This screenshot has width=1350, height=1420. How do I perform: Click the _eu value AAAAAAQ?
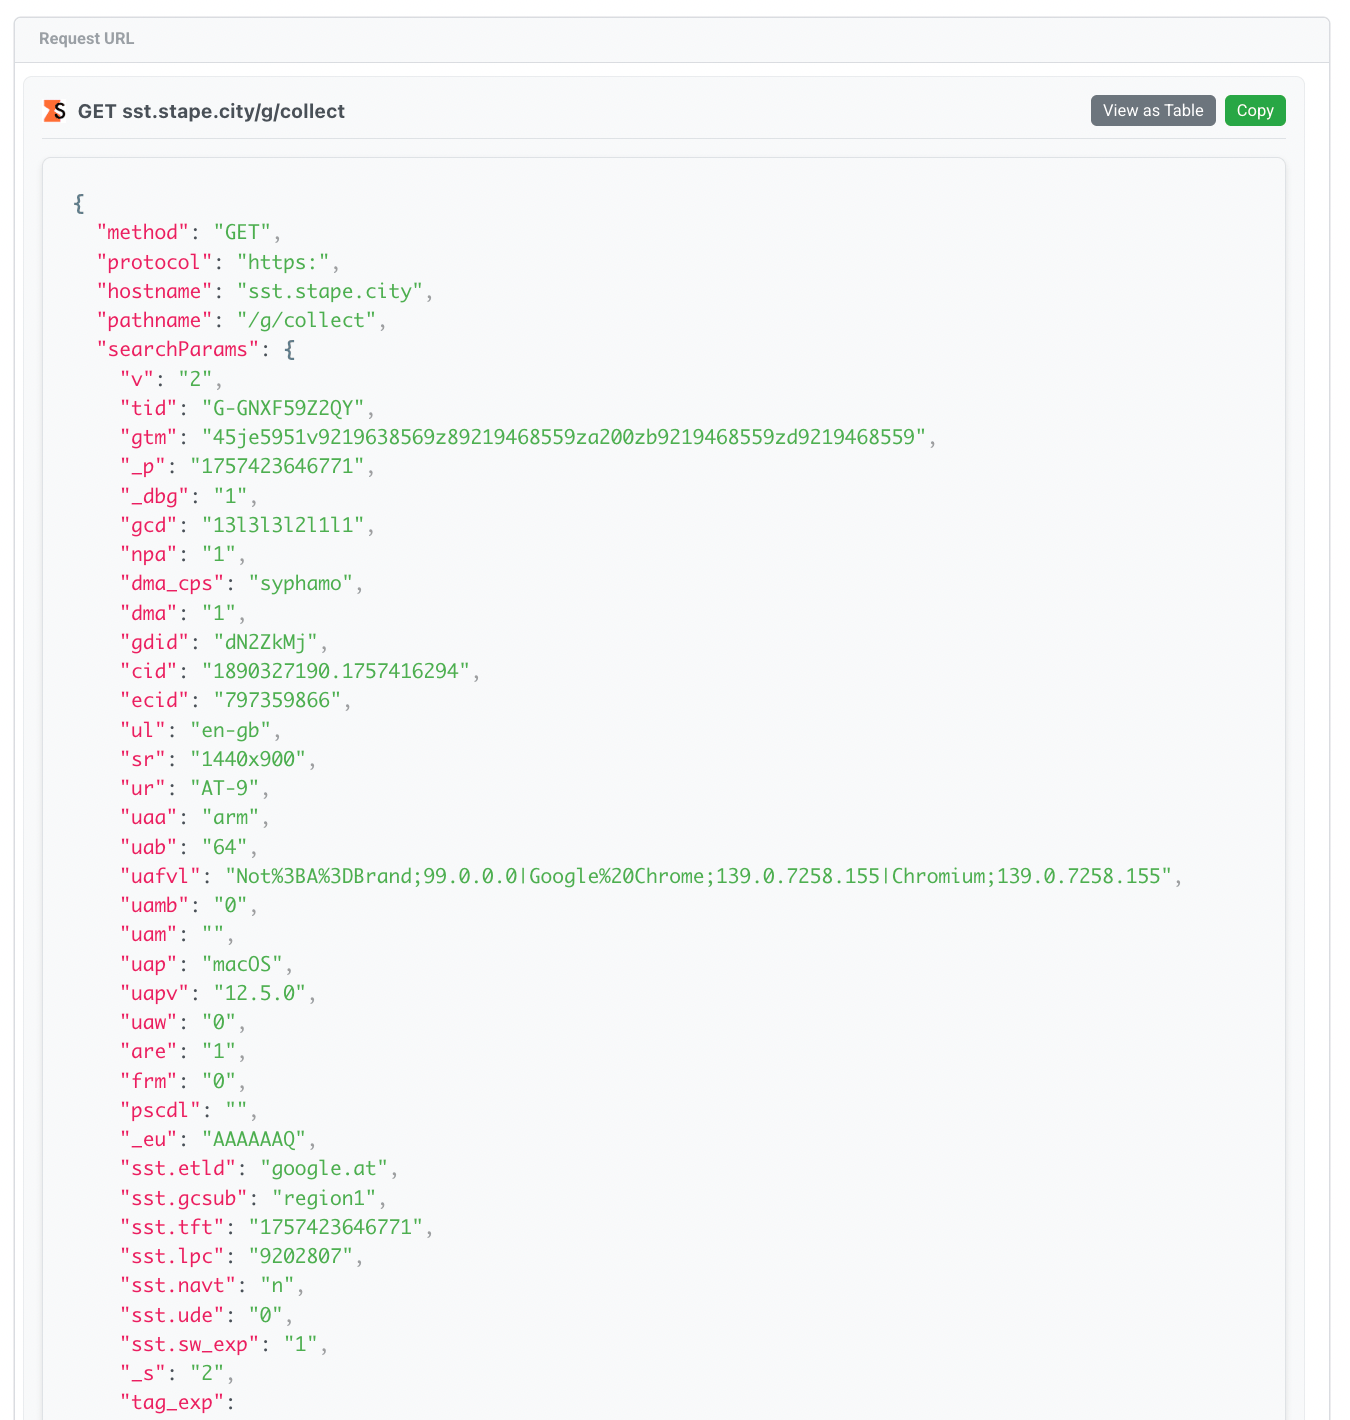pos(254,1139)
